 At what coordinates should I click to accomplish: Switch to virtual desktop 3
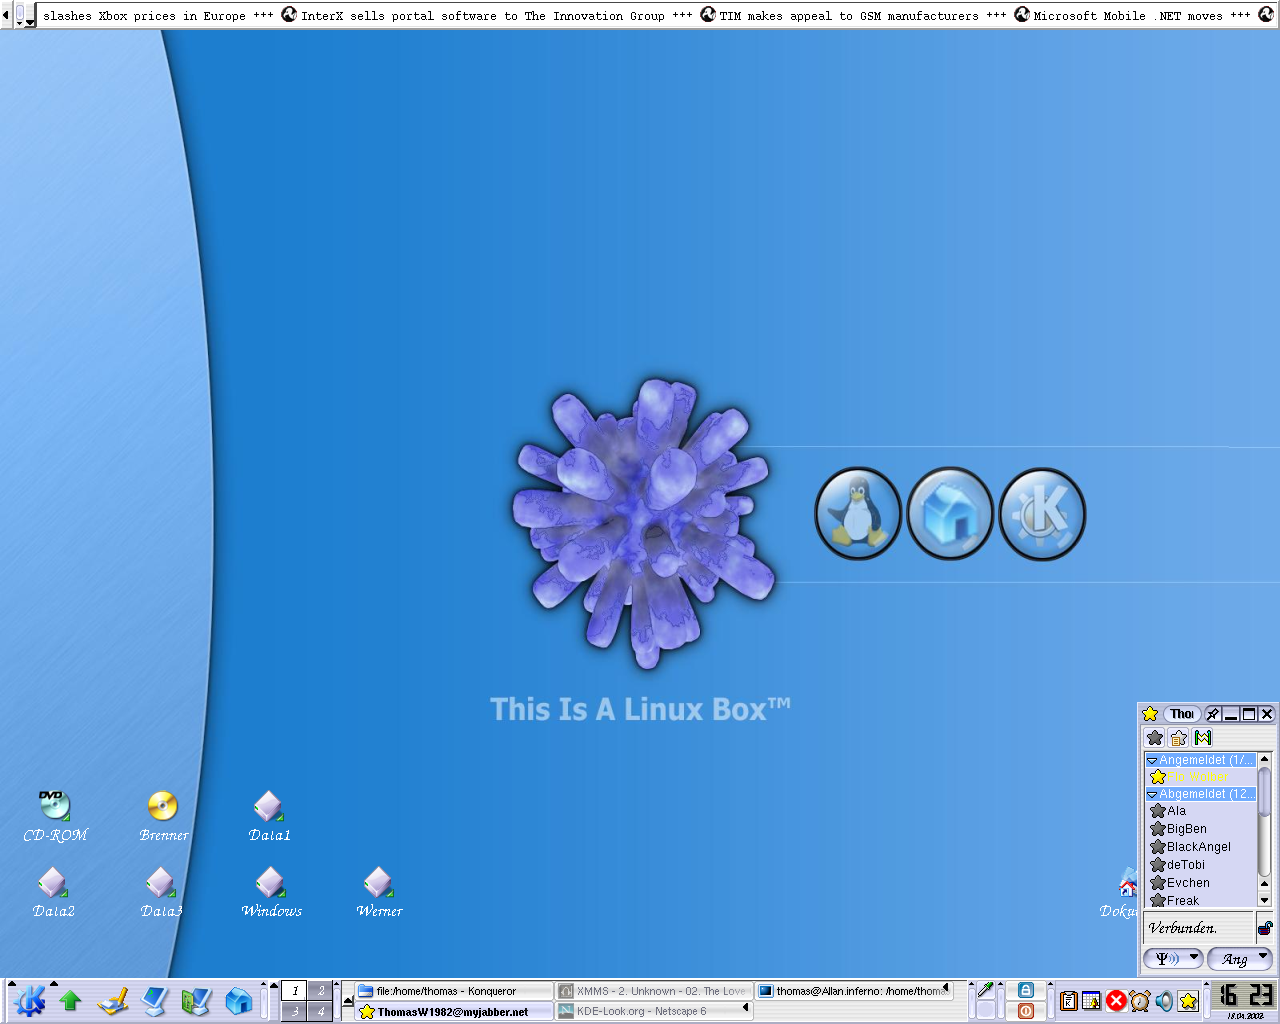pyautogui.click(x=295, y=1011)
